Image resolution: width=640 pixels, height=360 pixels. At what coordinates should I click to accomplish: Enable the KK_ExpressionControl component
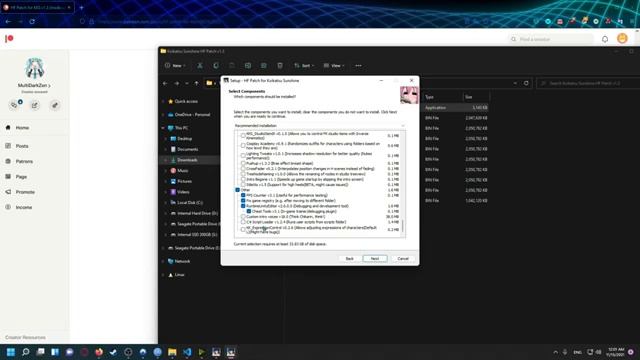pyautogui.click(x=243, y=229)
